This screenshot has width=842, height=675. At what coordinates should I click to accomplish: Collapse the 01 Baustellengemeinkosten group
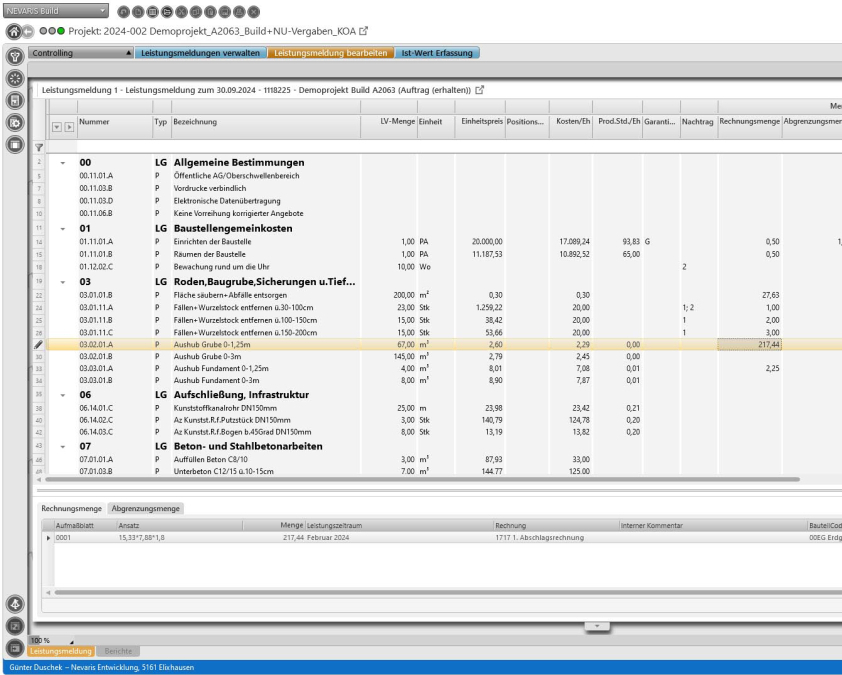[63, 229]
